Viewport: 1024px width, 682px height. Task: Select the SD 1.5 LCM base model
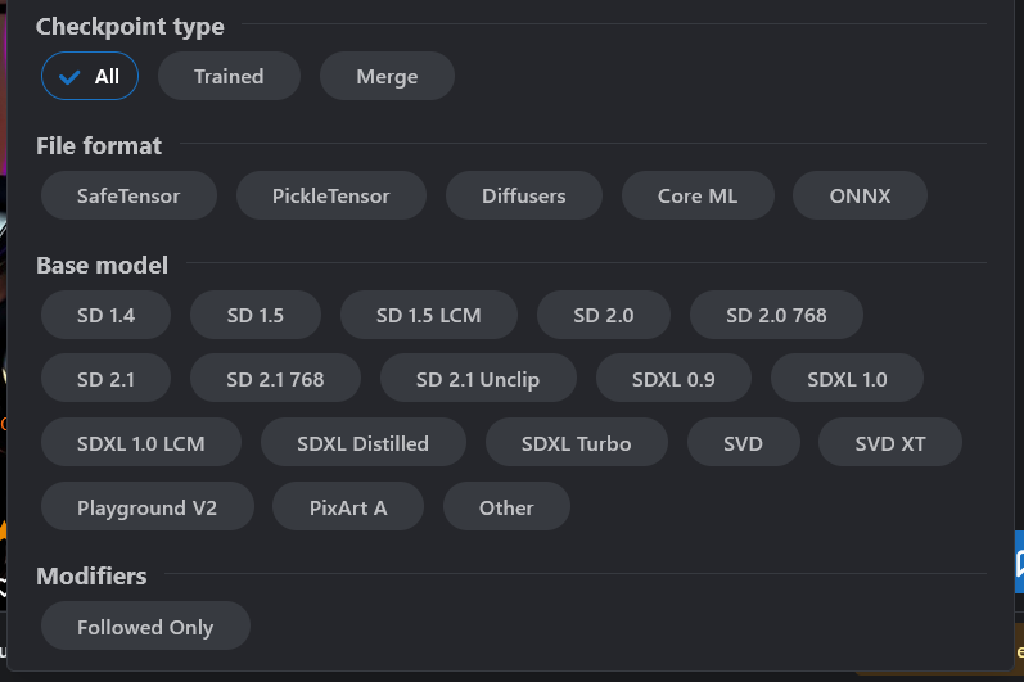click(428, 314)
